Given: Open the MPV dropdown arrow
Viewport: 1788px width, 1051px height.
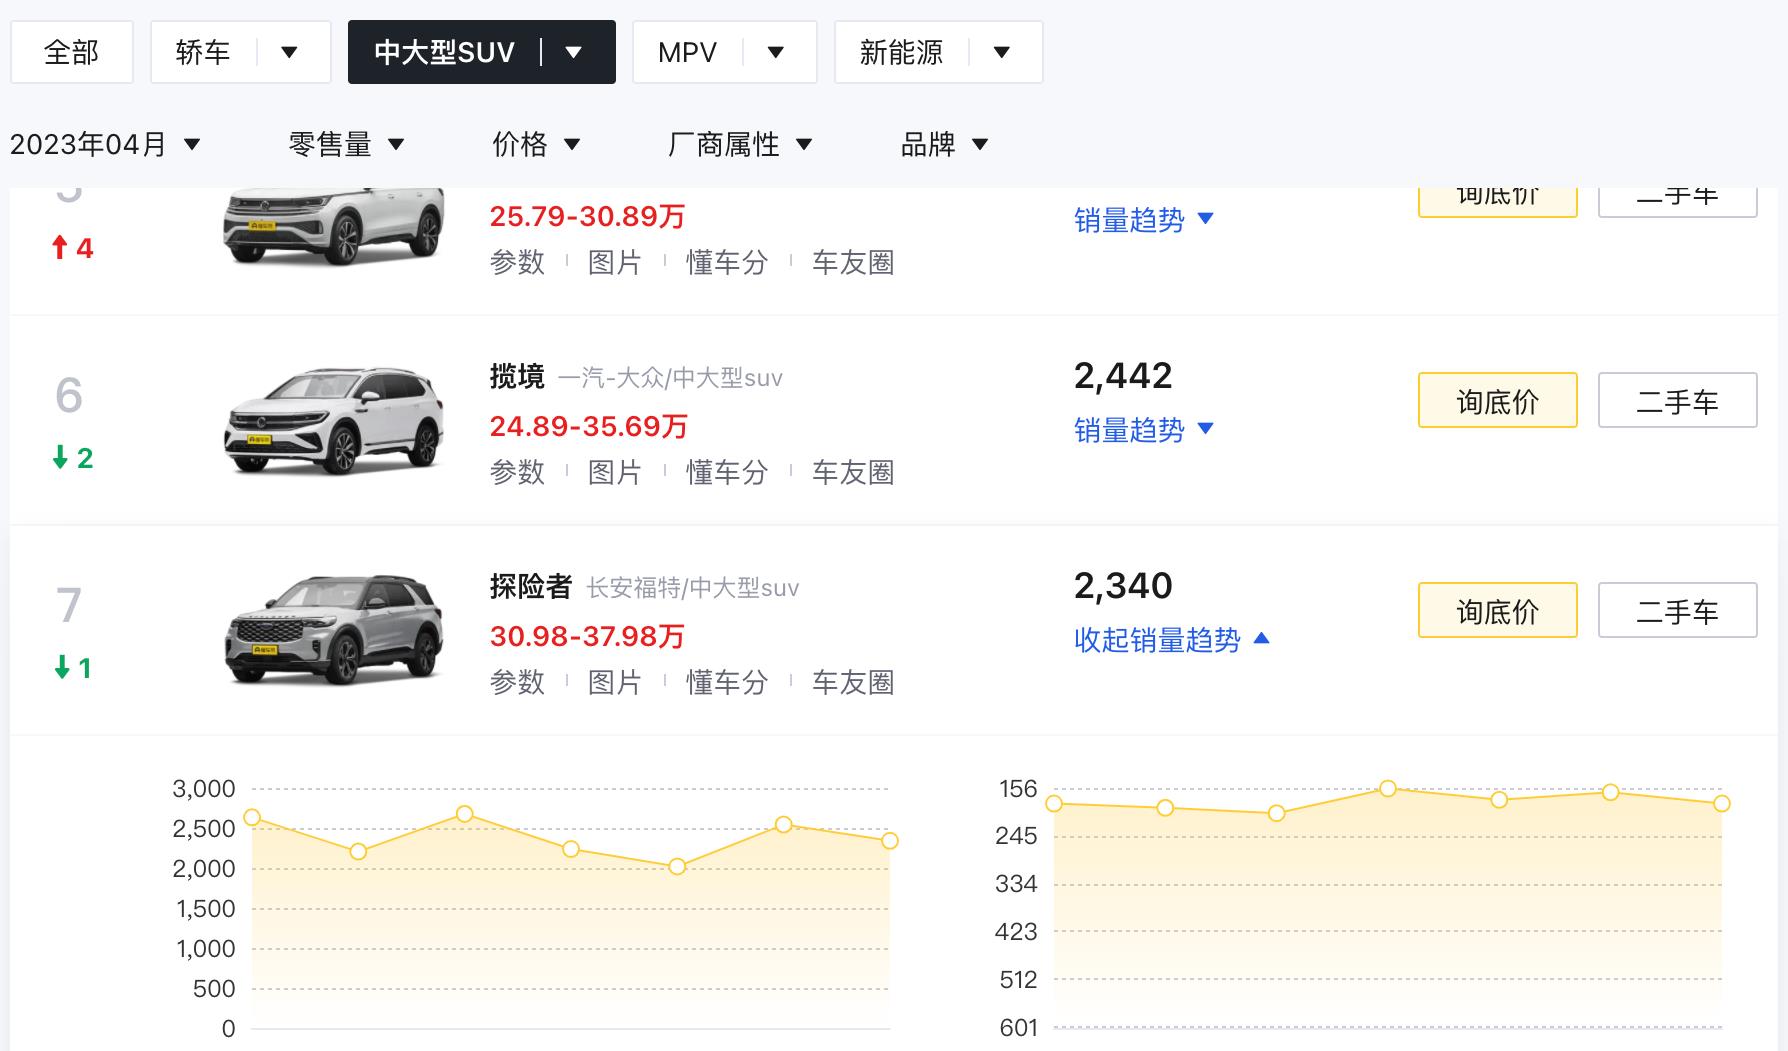Looking at the screenshot, I should tap(776, 52).
